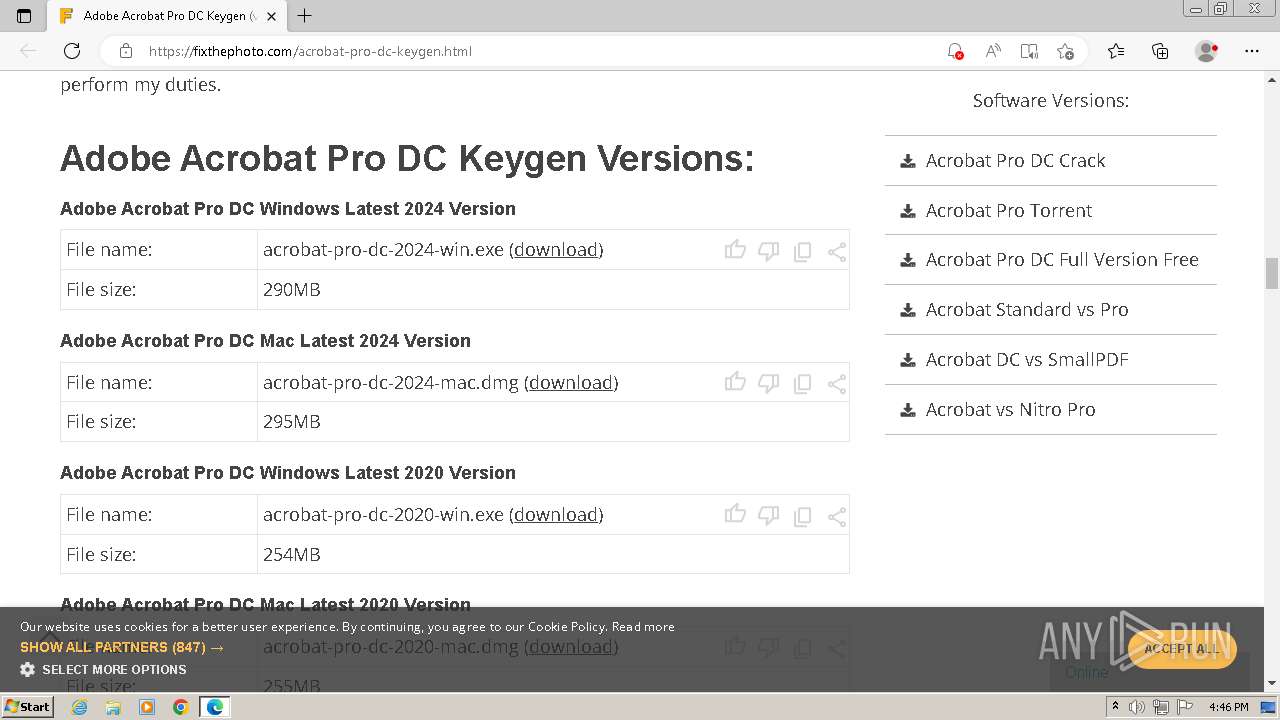Screen dimensions: 1280x720
Task: Download link for acrobat-pro-dc-2020-win.exe
Action: [556, 514]
